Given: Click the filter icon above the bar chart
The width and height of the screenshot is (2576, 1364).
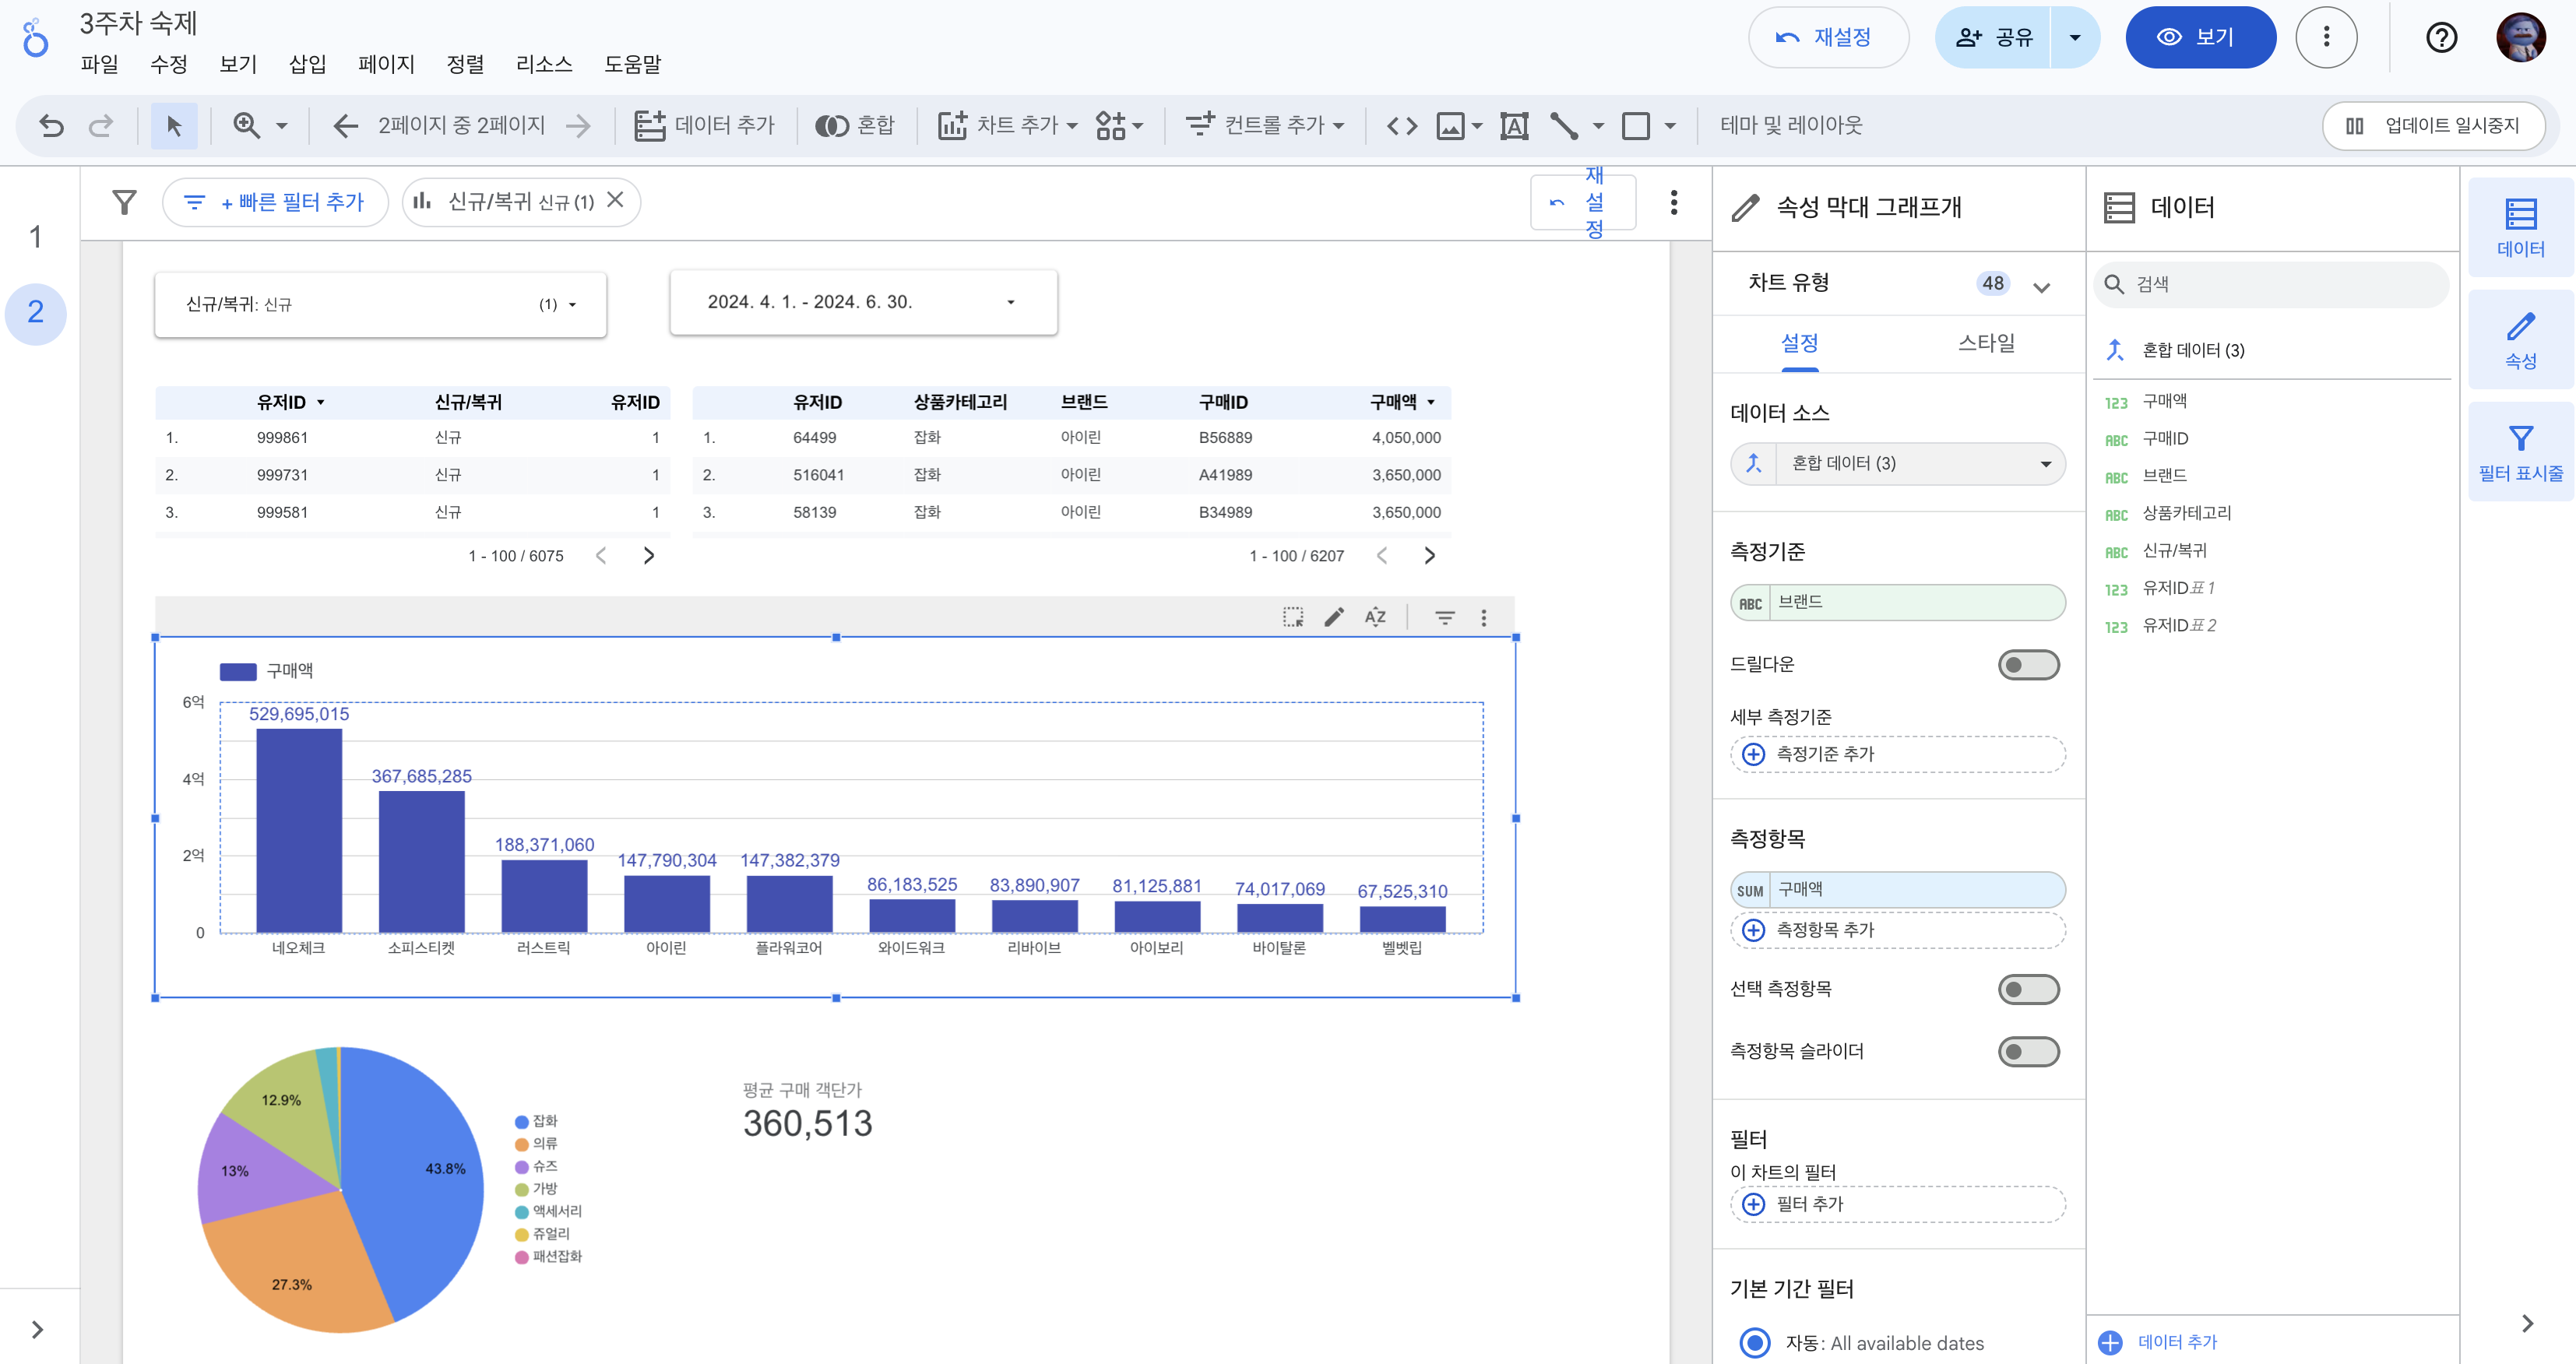Looking at the screenshot, I should click(x=1445, y=617).
